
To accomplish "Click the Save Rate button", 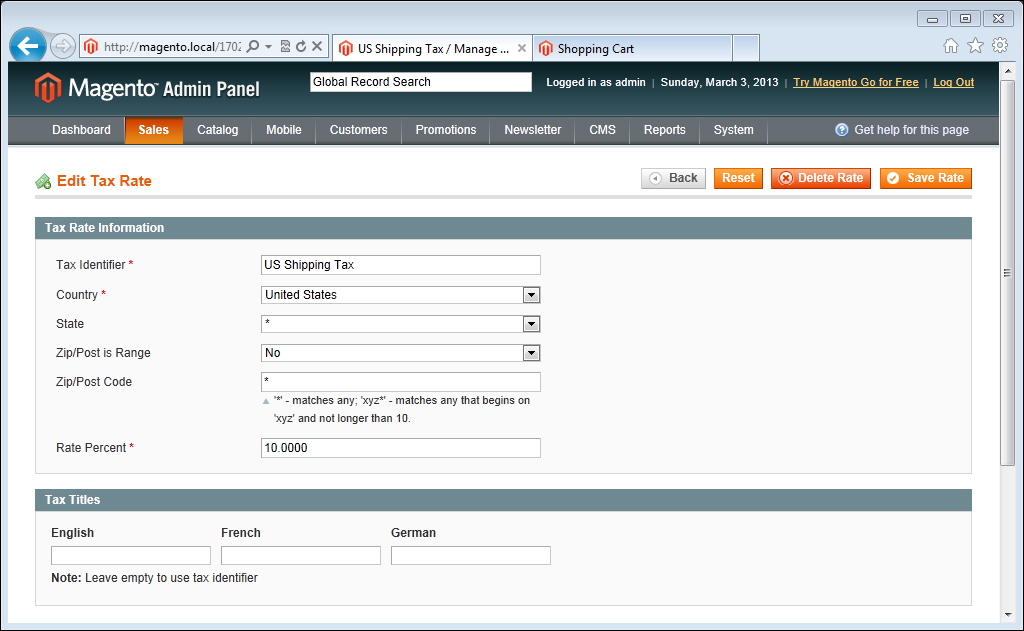I will tap(925, 178).
